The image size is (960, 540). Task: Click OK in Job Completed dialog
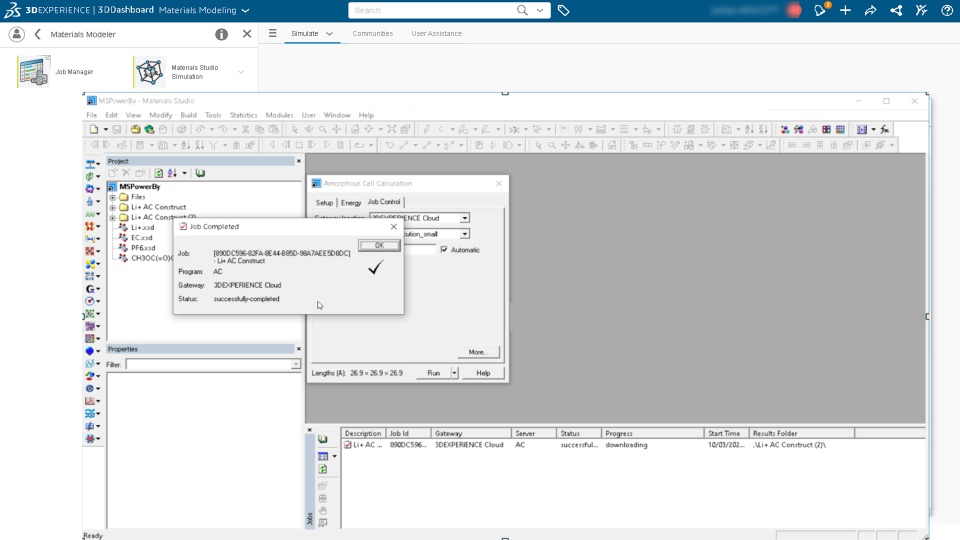pos(379,246)
